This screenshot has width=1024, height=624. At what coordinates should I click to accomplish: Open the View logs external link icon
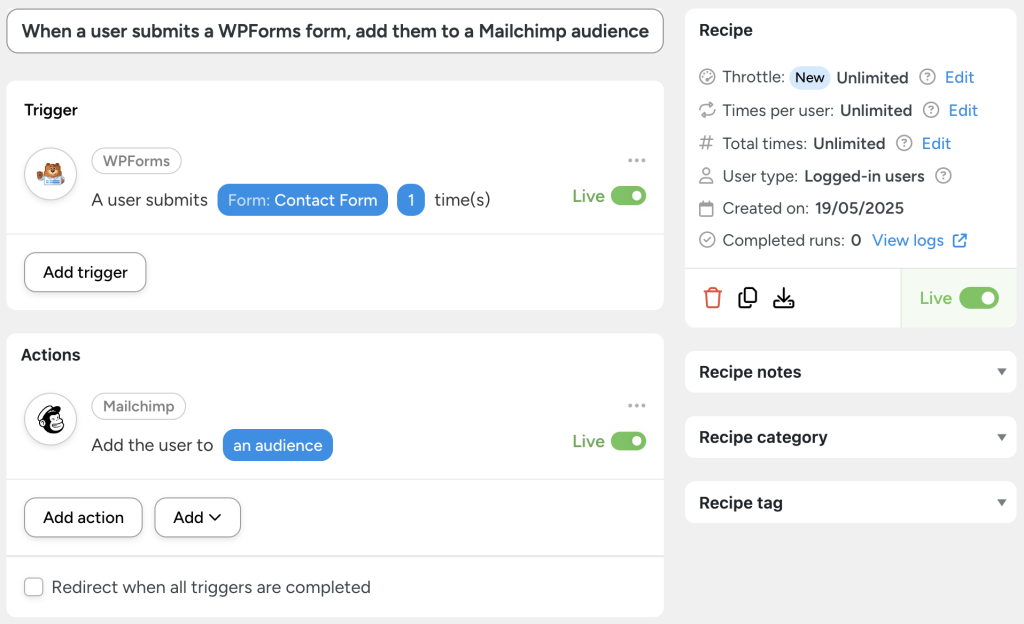pyautogui.click(x=960, y=240)
